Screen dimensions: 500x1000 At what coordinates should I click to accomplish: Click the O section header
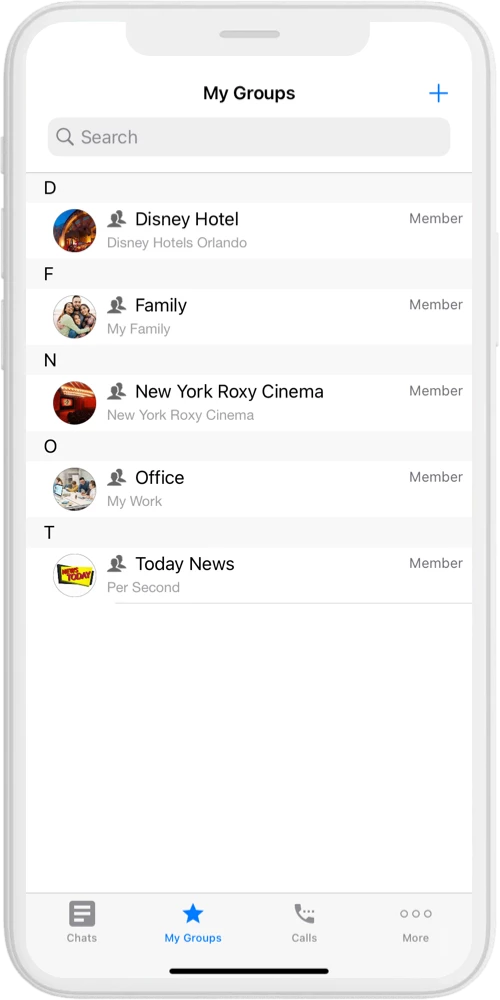[249, 446]
